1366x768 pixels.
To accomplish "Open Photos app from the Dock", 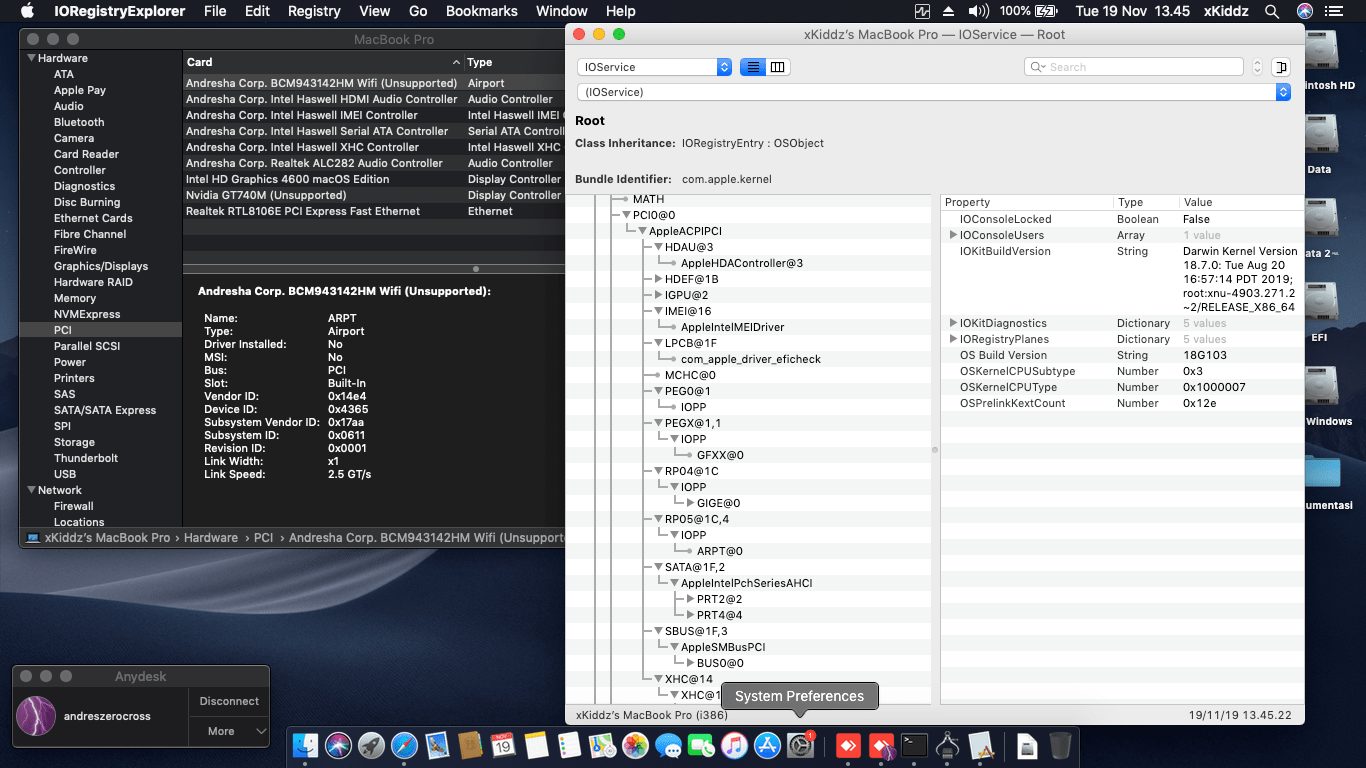I will pyautogui.click(x=635, y=745).
